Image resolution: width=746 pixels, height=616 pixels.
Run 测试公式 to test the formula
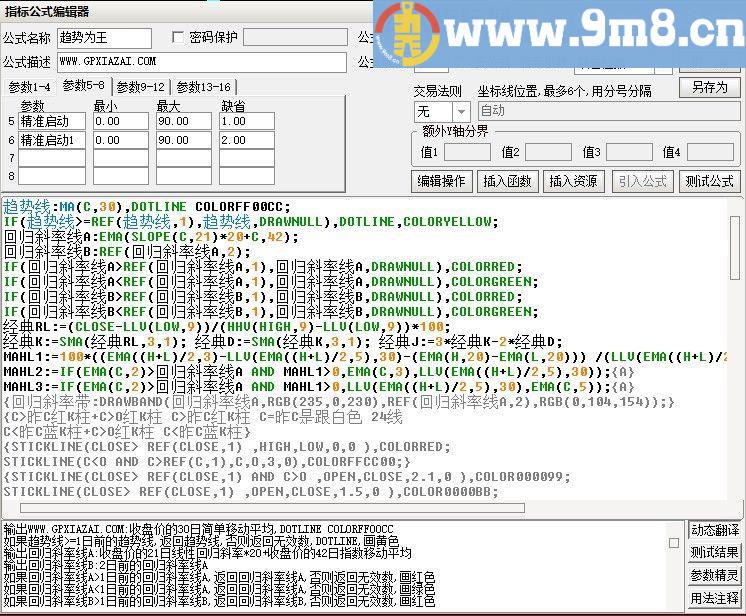tap(709, 181)
